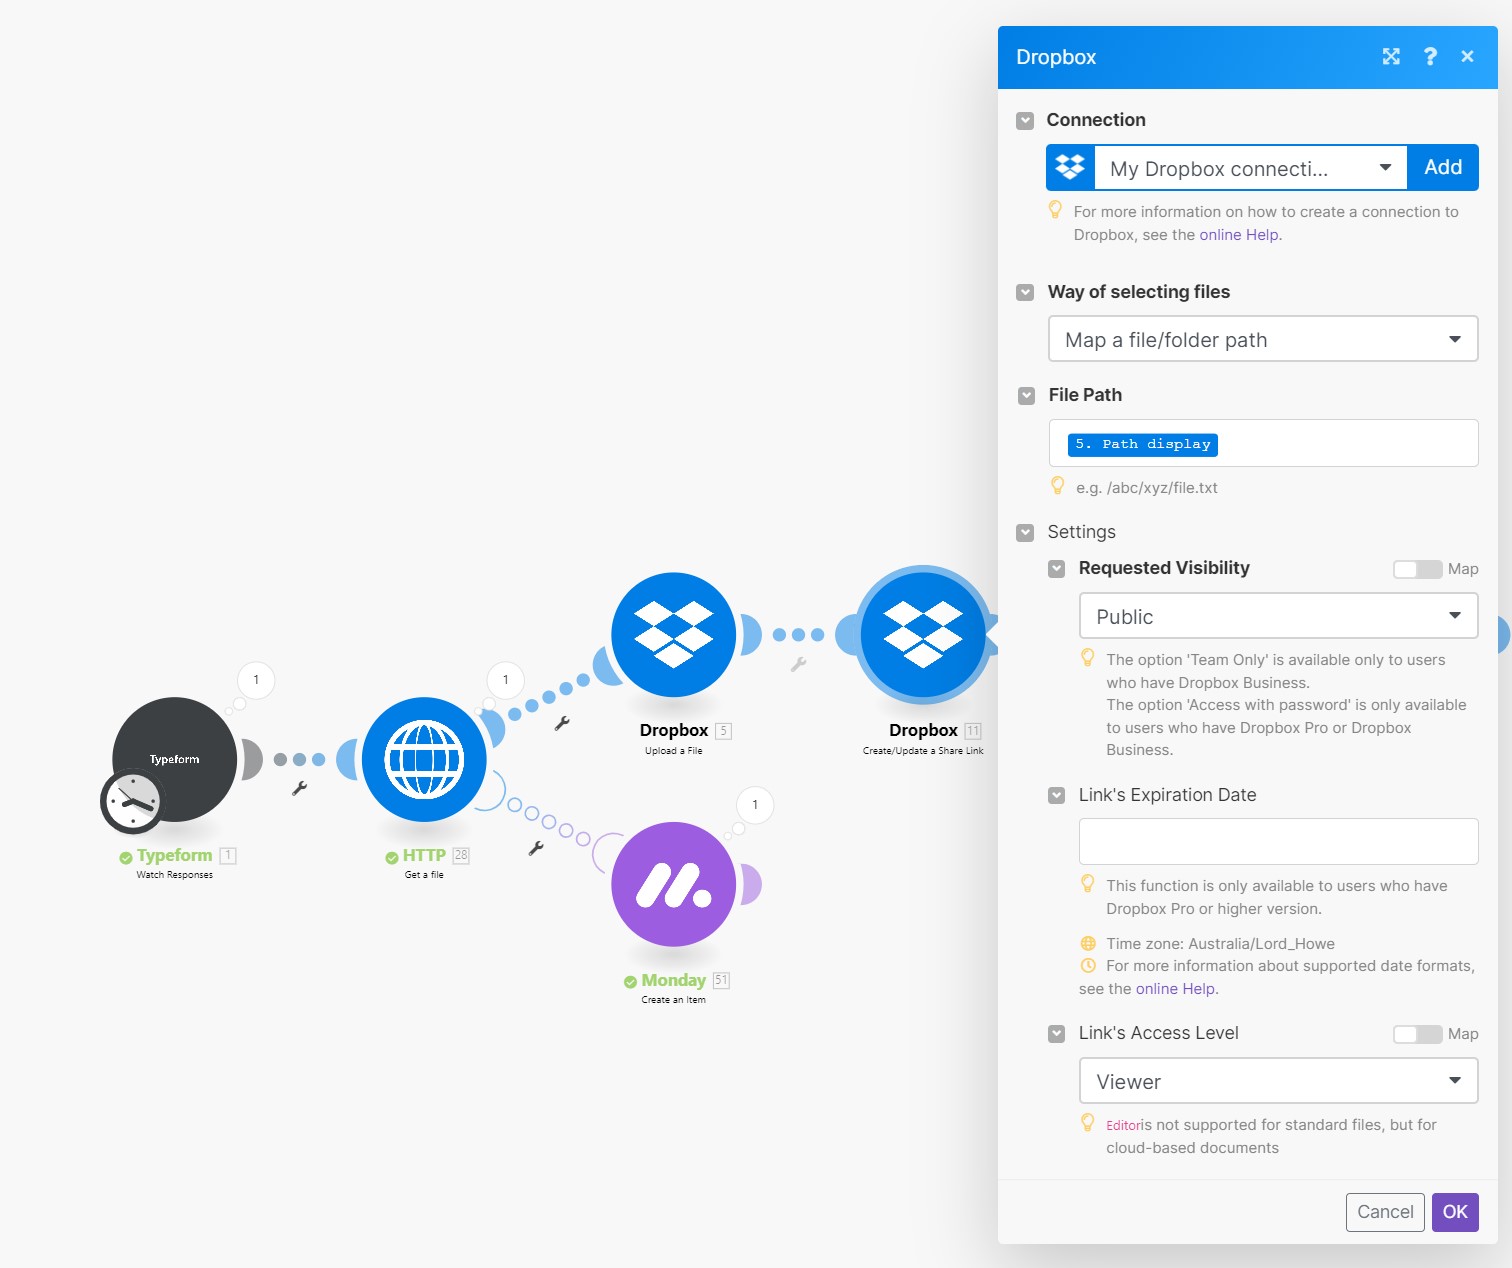This screenshot has height=1268, width=1512.
Task: Click the 'e.g. /abc/xyz/file.txt' hint text
Action: point(1147,488)
